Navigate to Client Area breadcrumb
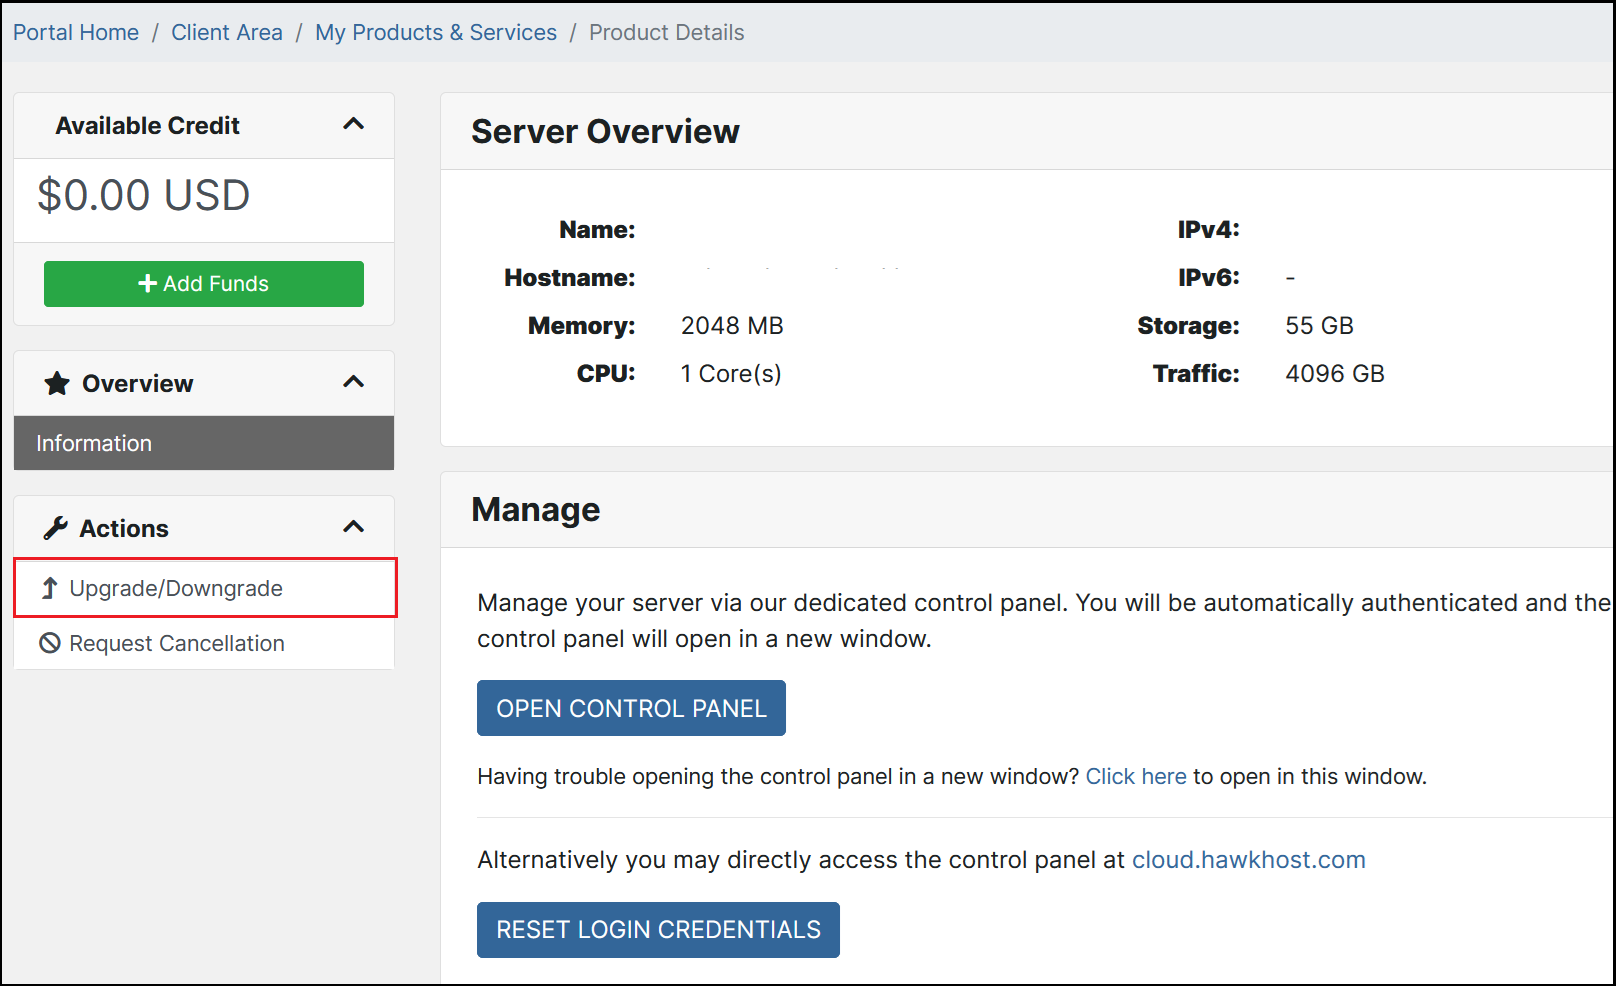The height and width of the screenshot is (986, 1616). [227, 32]
